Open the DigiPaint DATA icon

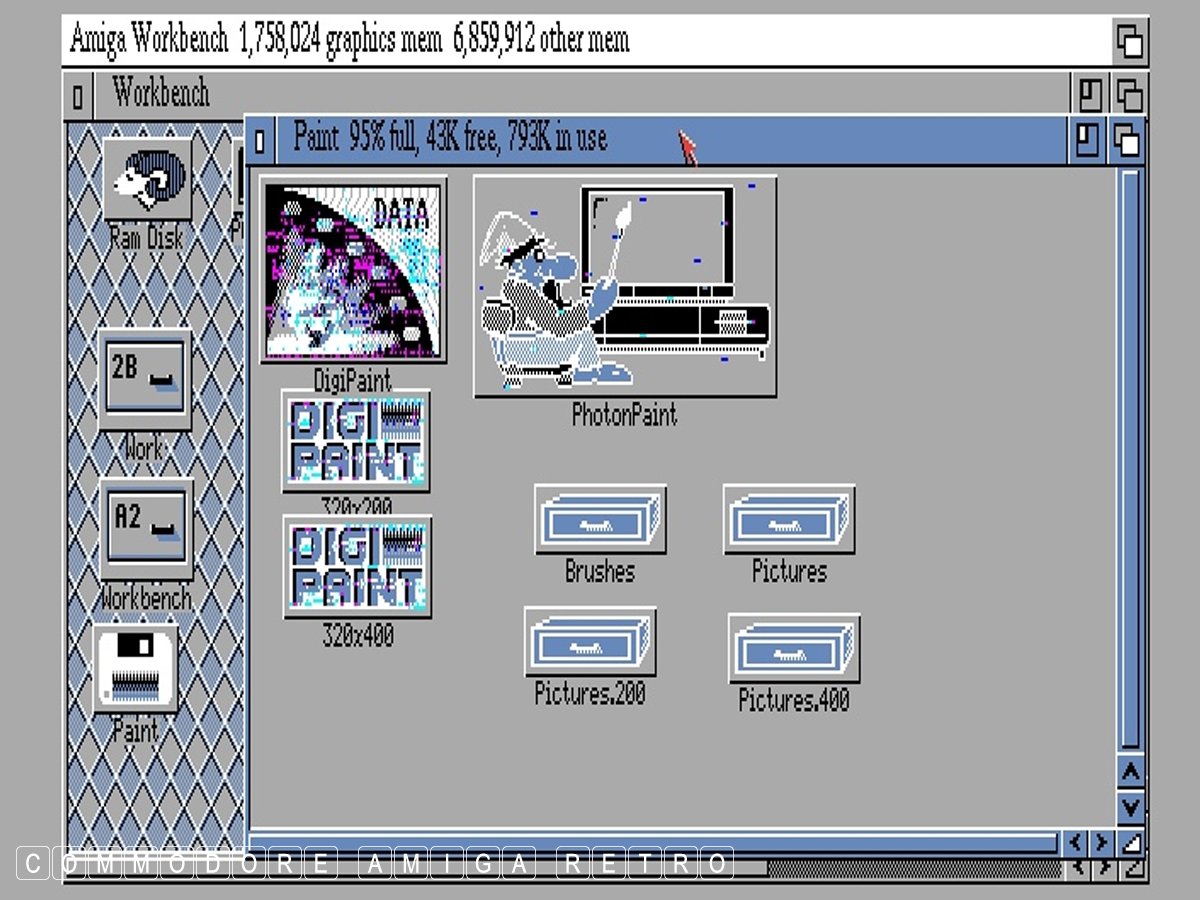click(x=353, y=271)
